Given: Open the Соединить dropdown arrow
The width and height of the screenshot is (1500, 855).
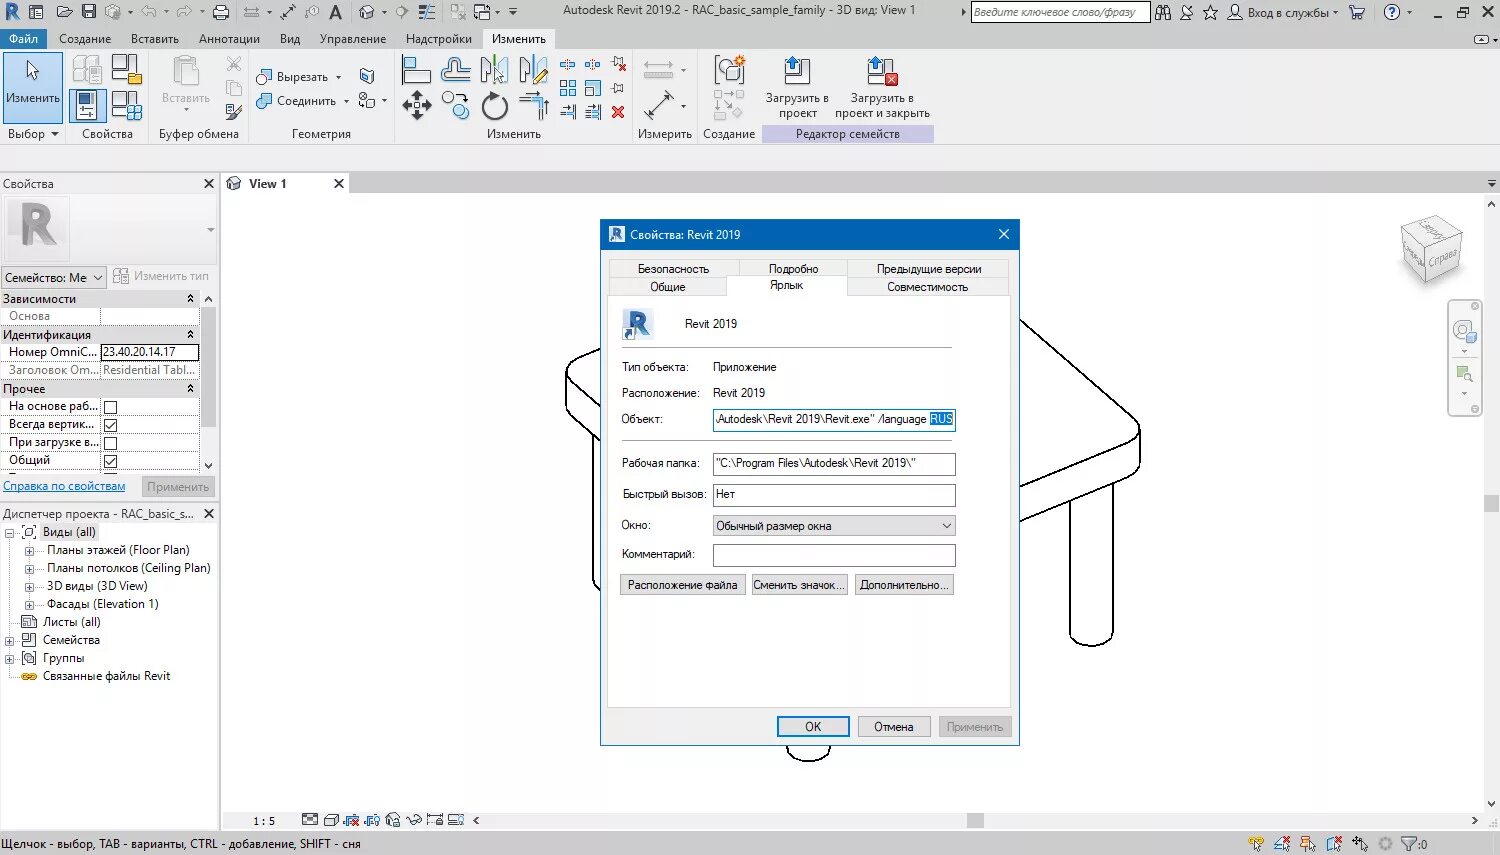Looking at the screenshot, I should coord(346,101).
